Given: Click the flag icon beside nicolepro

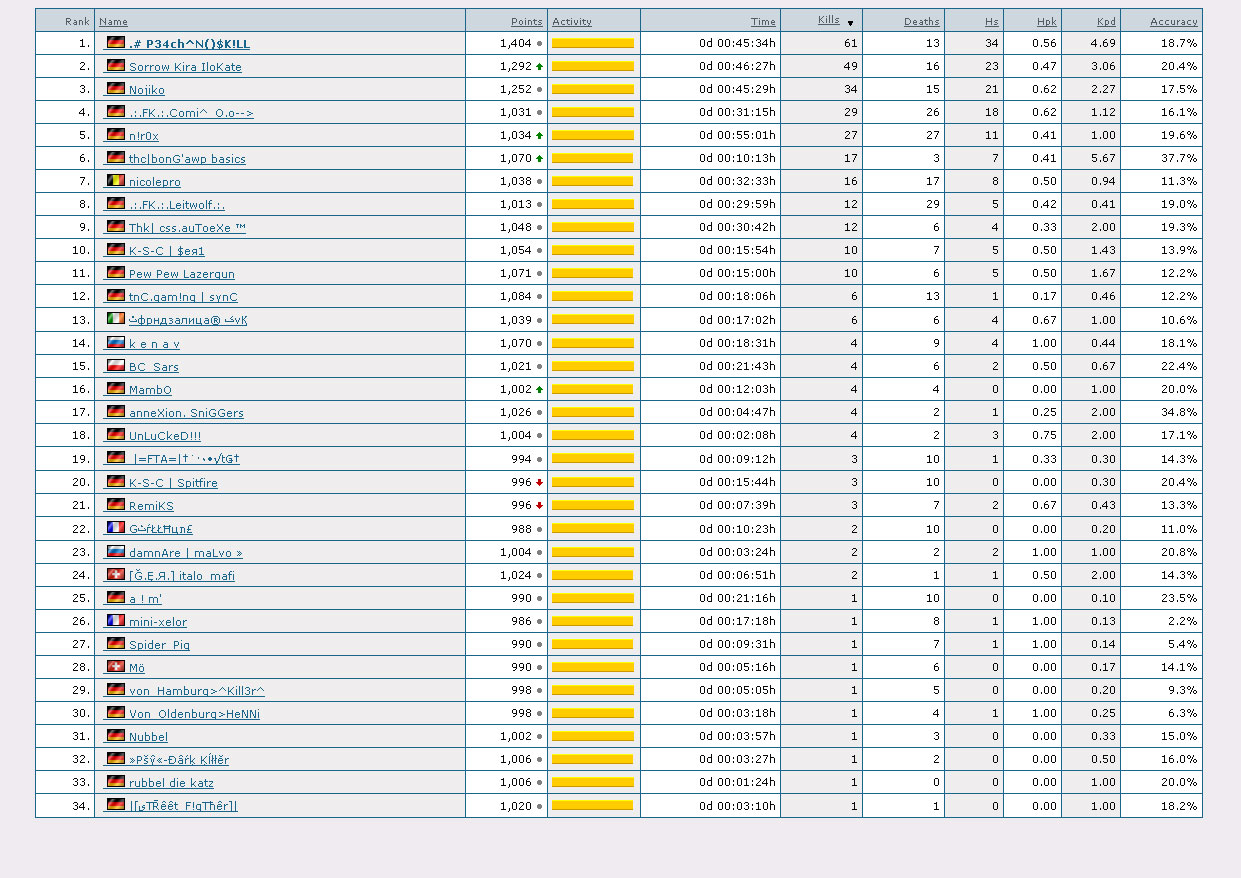Looking at the screenshot, I should tap(116, 181).
